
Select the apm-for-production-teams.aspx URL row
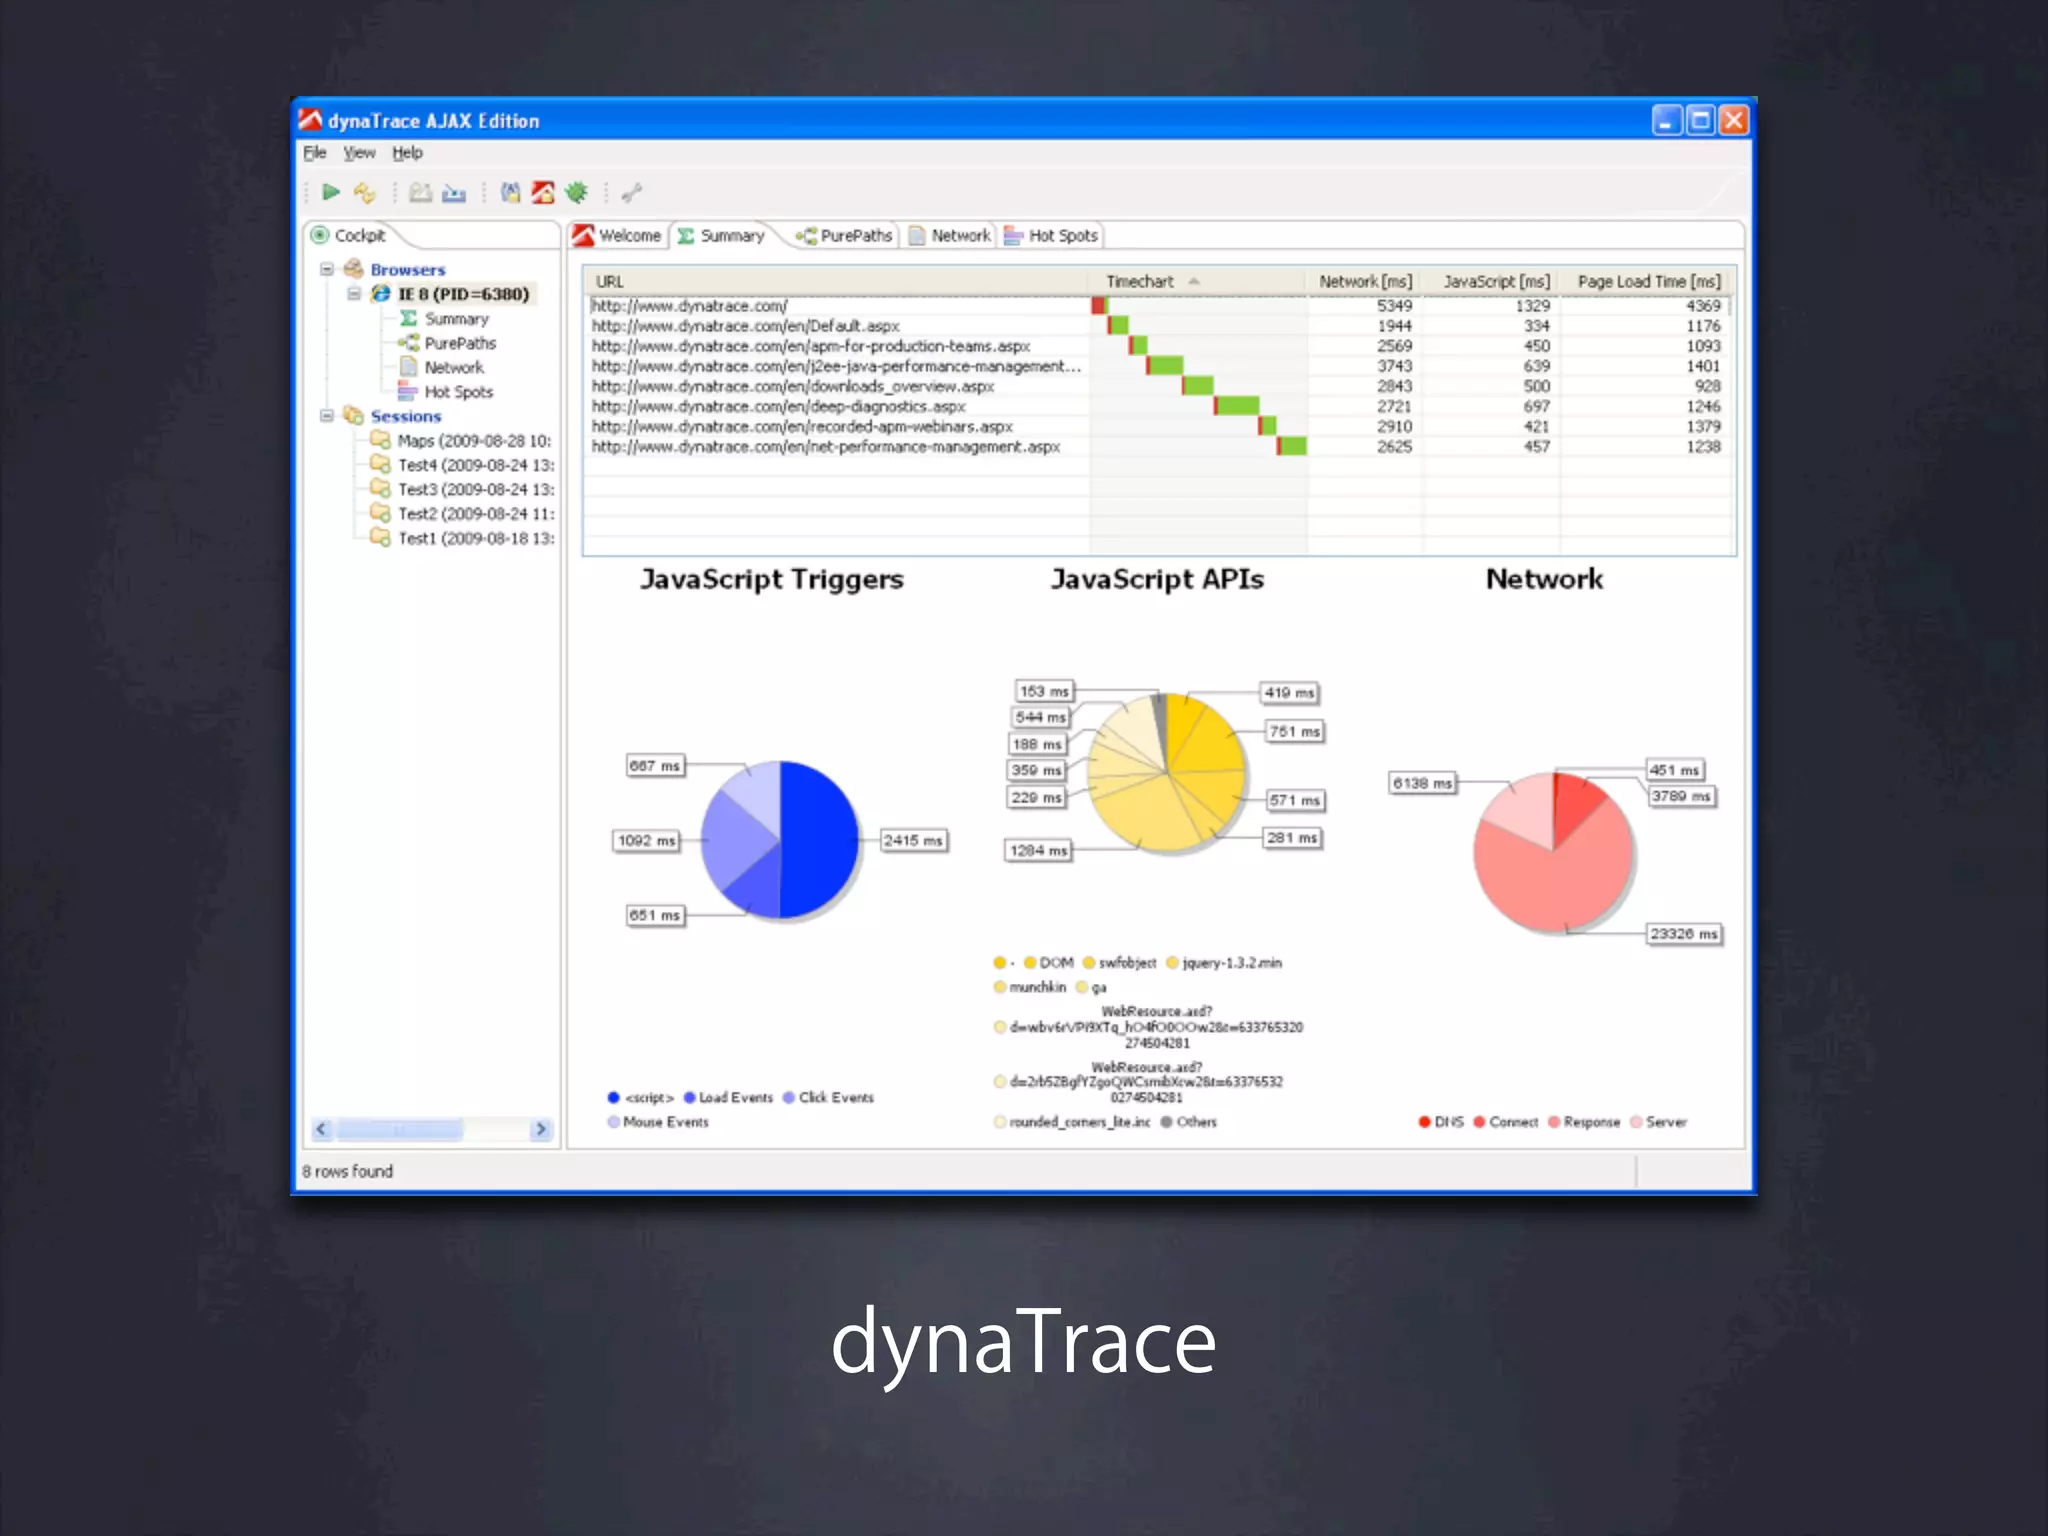(x=1158, y=346)
